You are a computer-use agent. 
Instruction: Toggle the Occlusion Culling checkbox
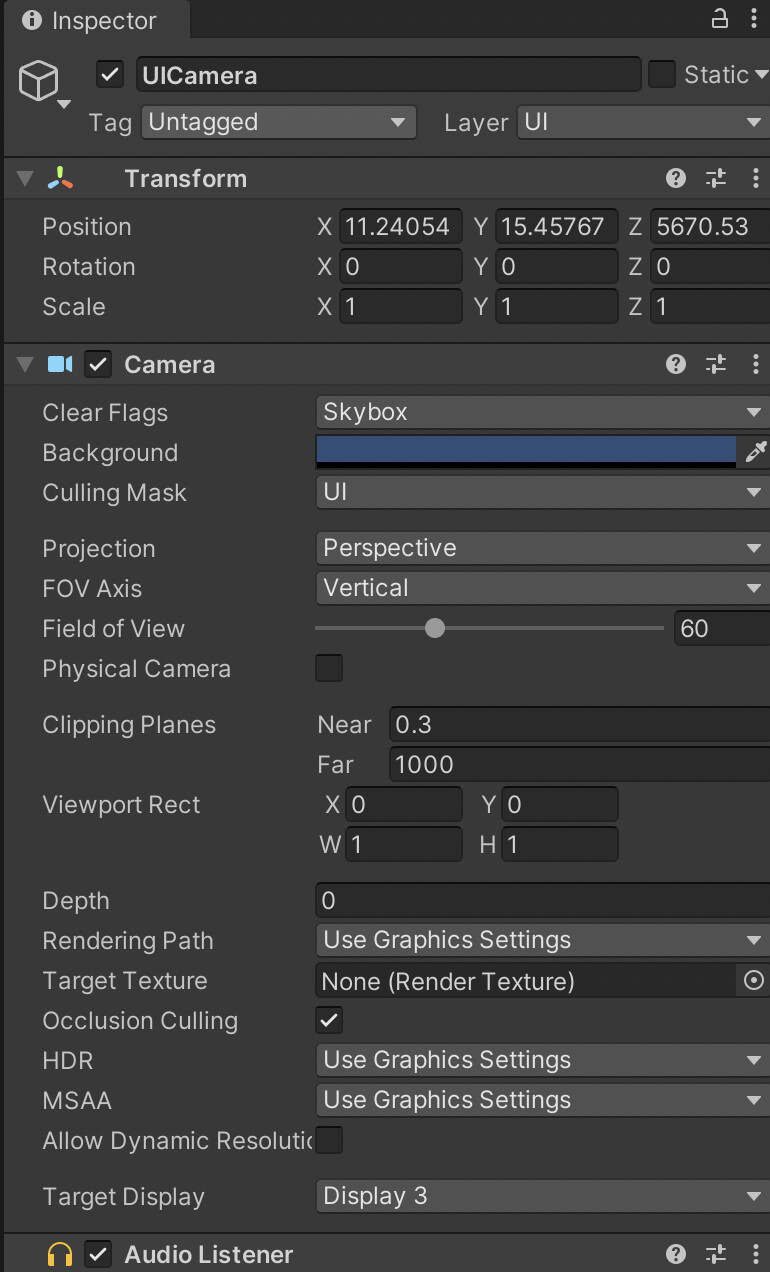point(329,1021)
